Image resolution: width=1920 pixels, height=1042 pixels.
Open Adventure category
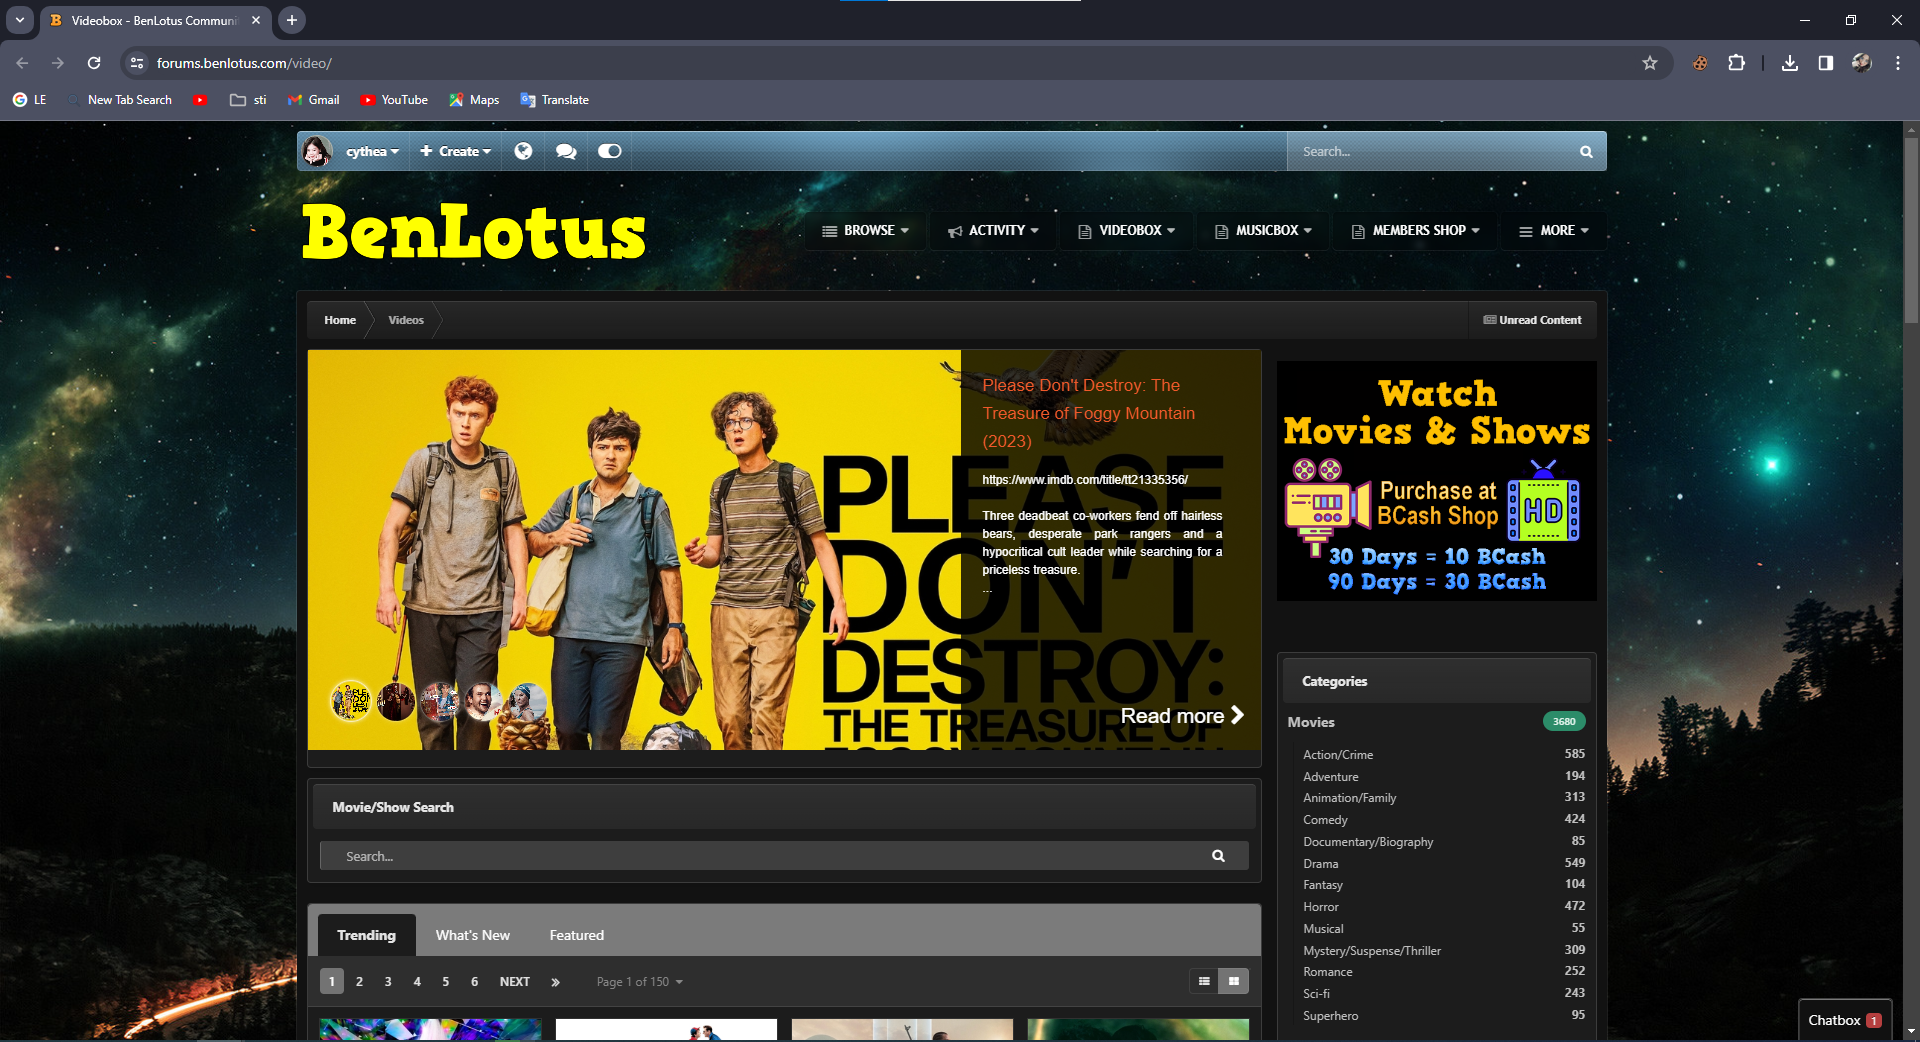tap(1330, 777)
